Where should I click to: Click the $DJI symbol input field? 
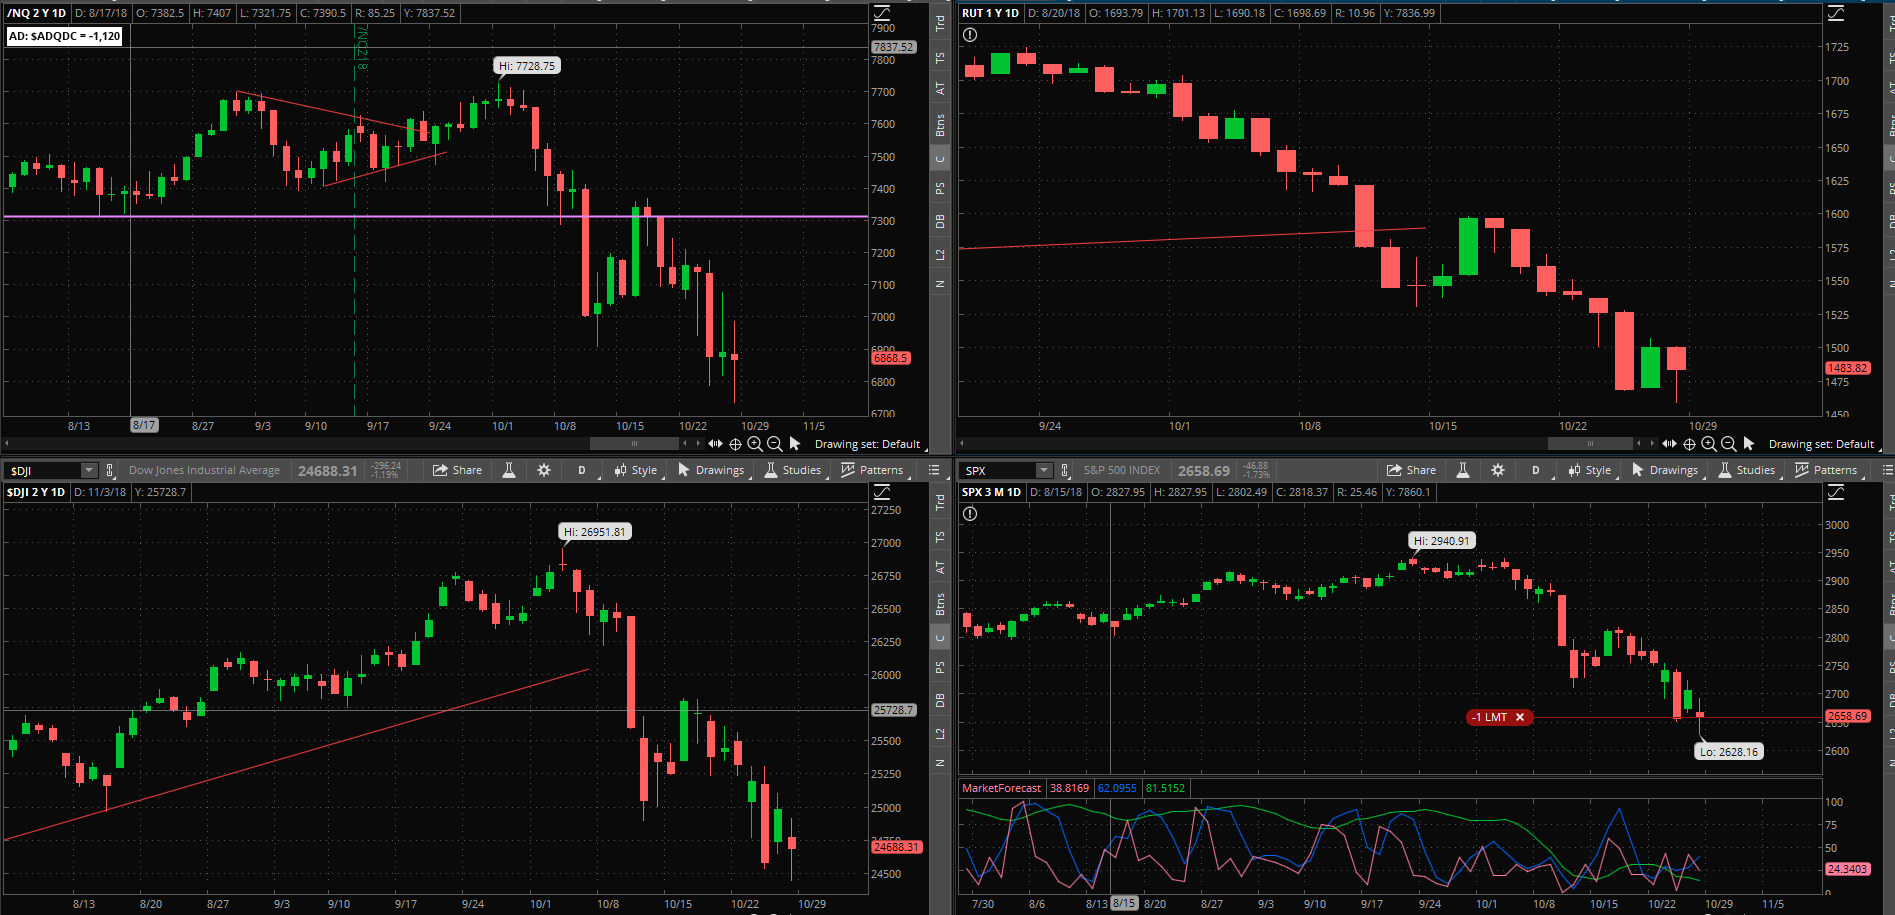43,470
